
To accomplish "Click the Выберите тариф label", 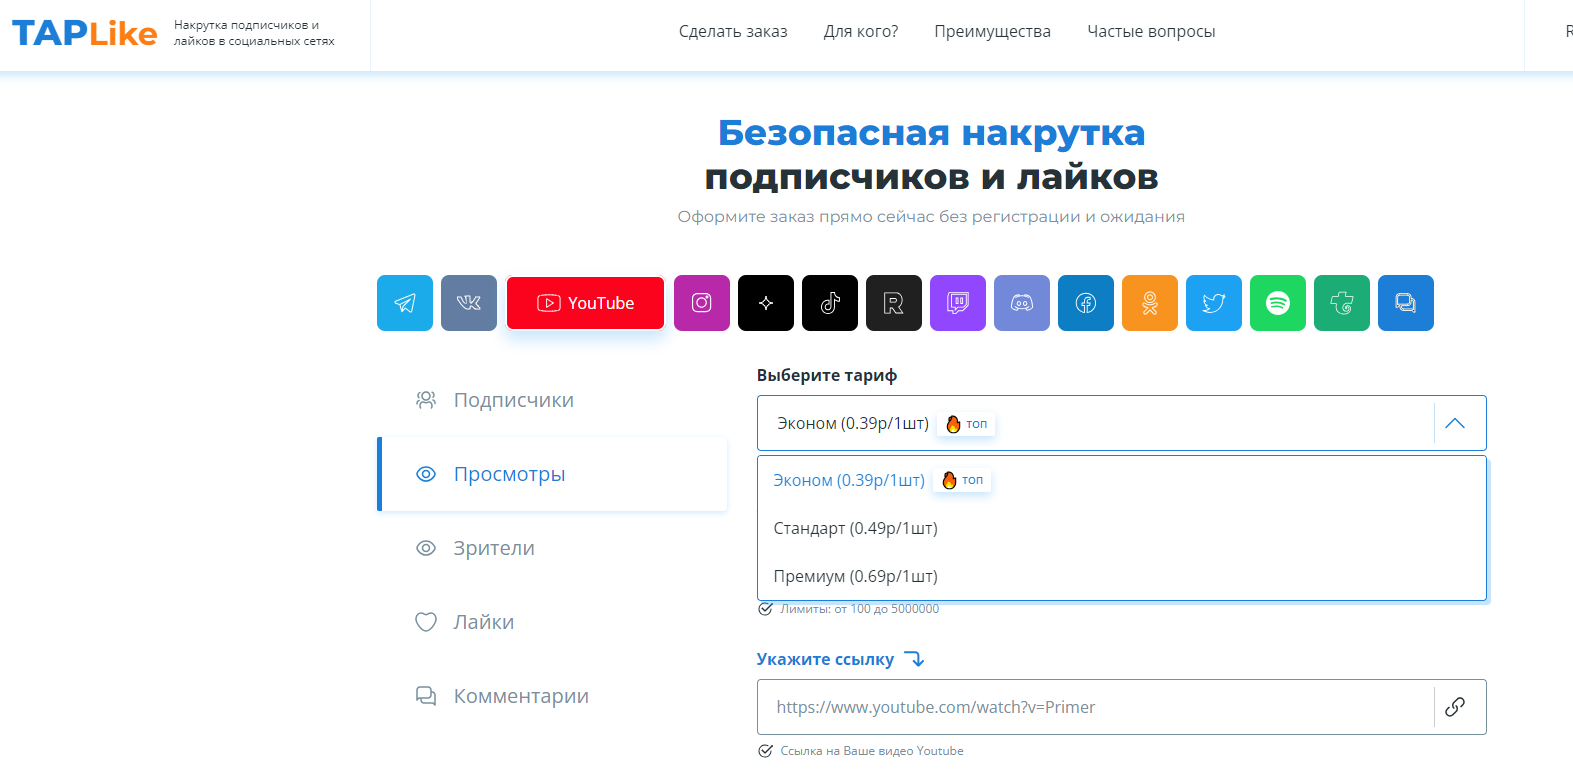I will [827, 375].
